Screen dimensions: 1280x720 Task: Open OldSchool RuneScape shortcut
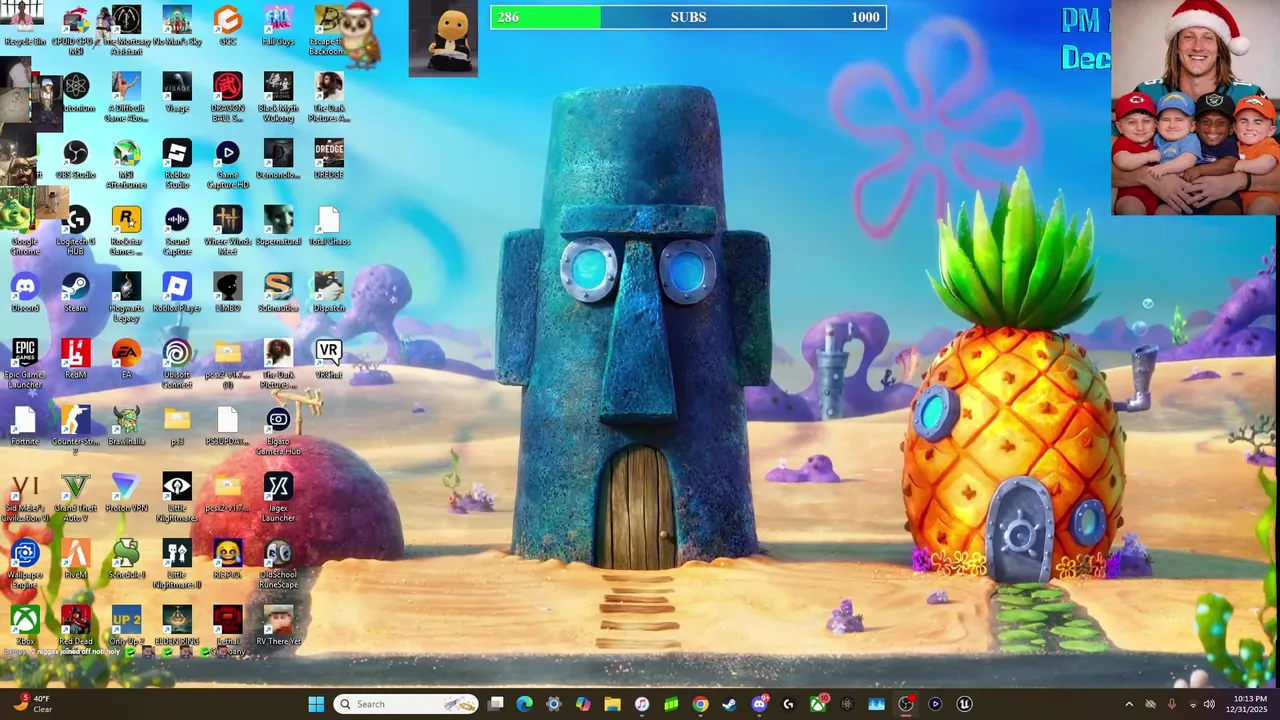(x=278, y=564)
